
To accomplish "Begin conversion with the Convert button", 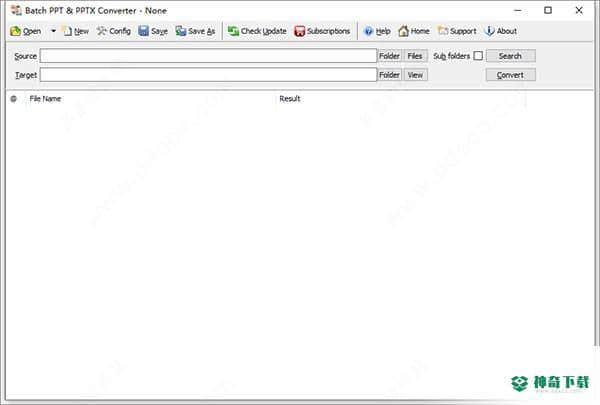I will click(x=510, y=75).
